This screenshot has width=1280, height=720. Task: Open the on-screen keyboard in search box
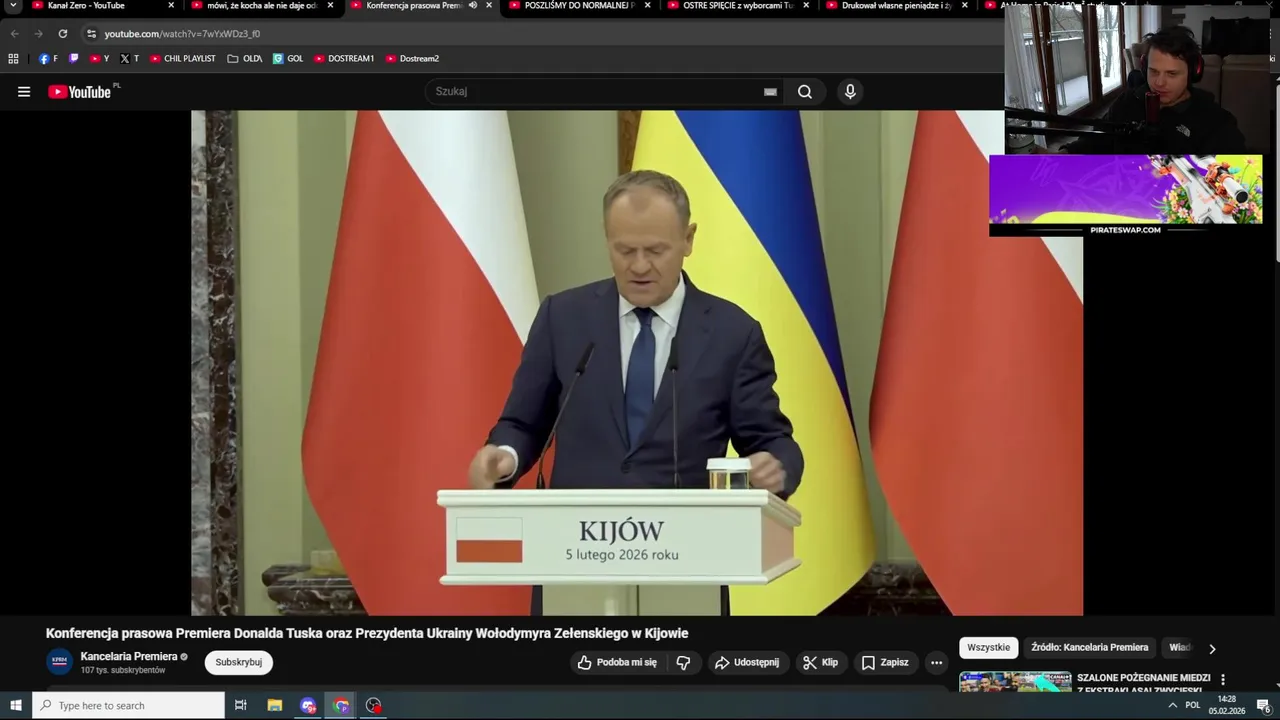[x=770, y=92]
